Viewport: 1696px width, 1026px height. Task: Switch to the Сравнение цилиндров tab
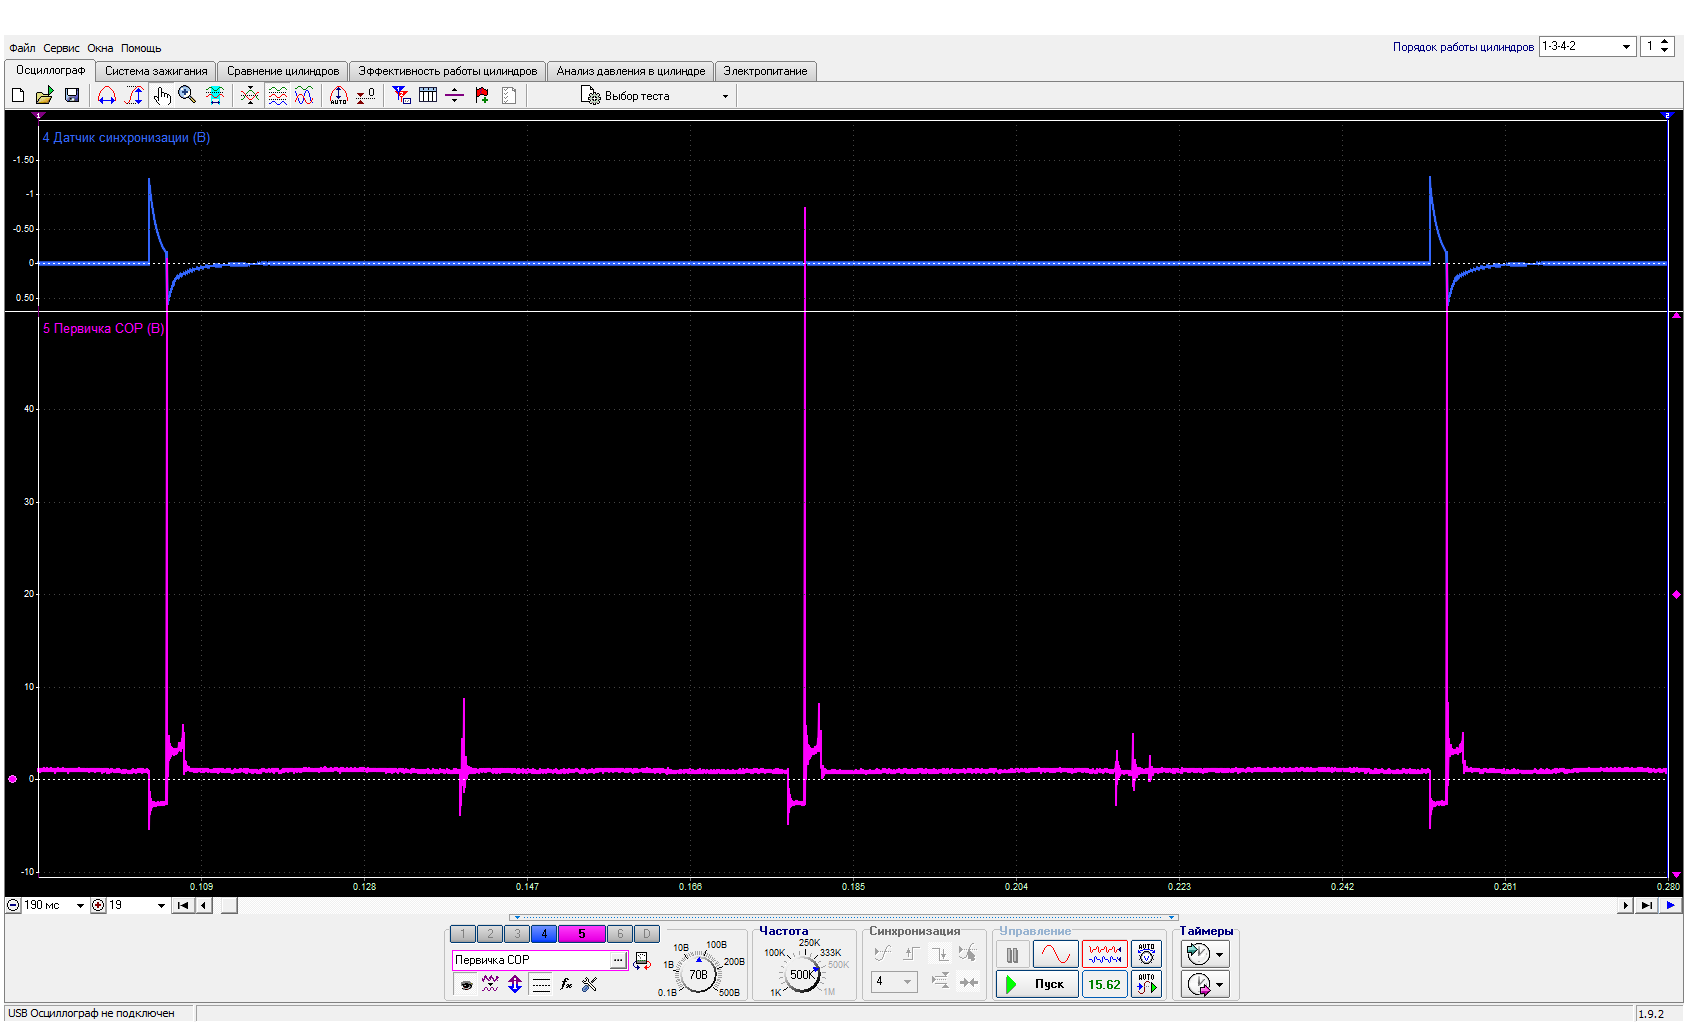[283, 71]
